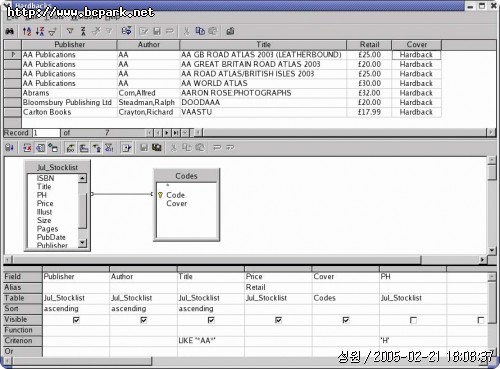Click the Cover column header in data grid
500x369 pixels.
417,45
